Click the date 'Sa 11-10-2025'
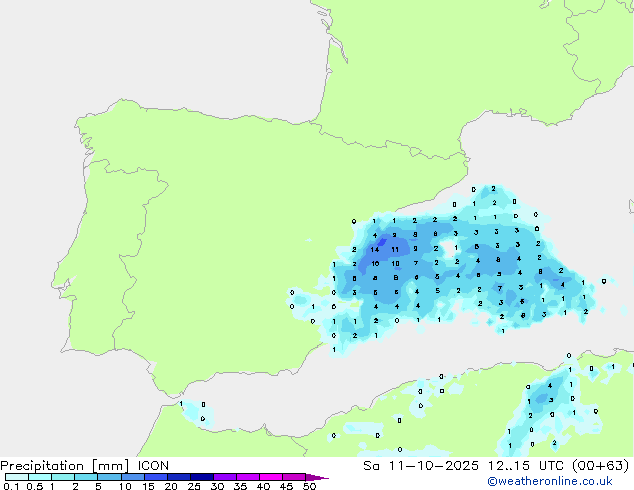634x490 pixels. 421,466
